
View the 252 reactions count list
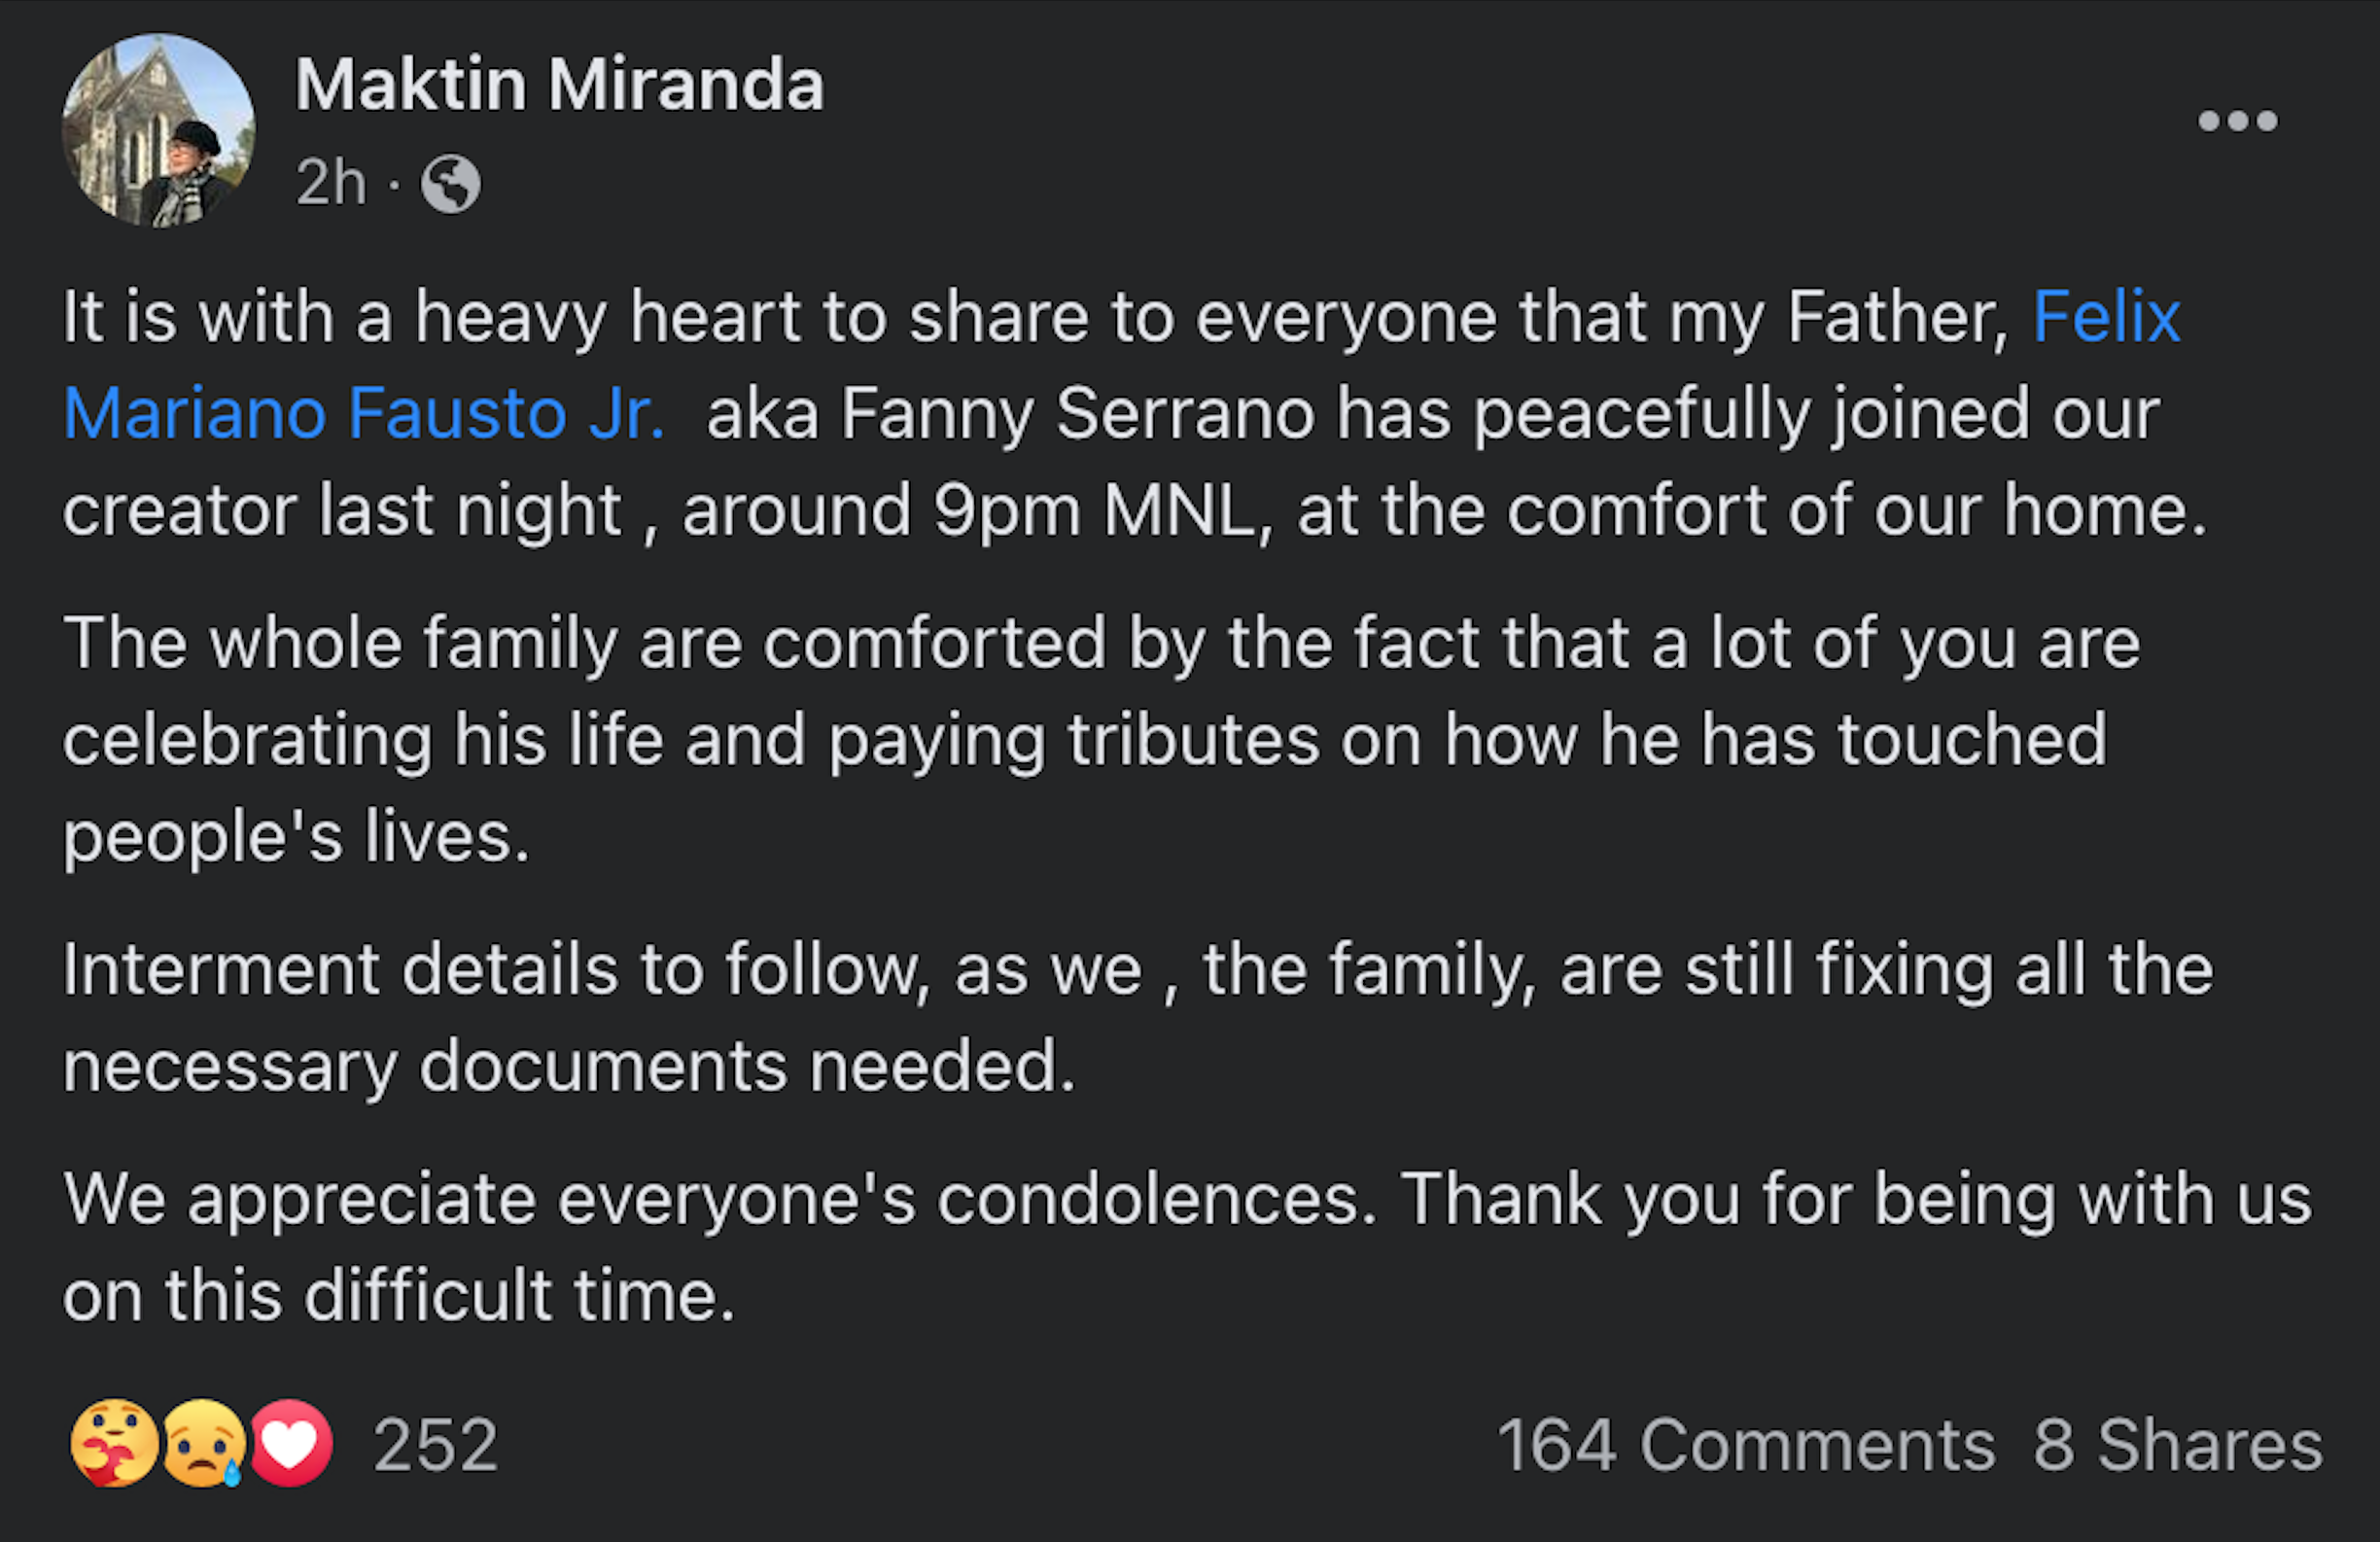point(435,1445)
